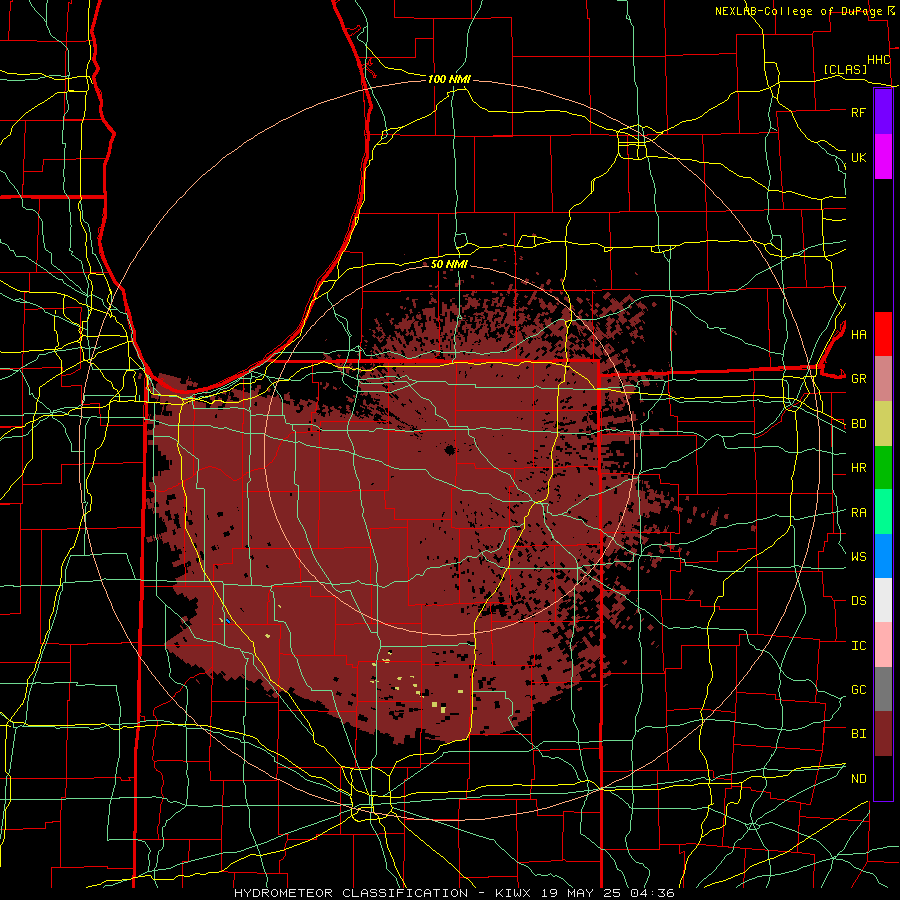This screenshot has width=900, height=900.
Task: Click the GR pink legend swatch
Action: [883, 379]
